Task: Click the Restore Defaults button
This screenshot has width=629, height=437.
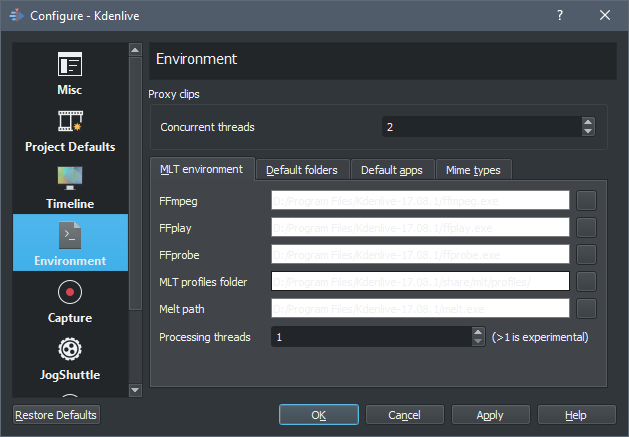Action: point(56,414)
